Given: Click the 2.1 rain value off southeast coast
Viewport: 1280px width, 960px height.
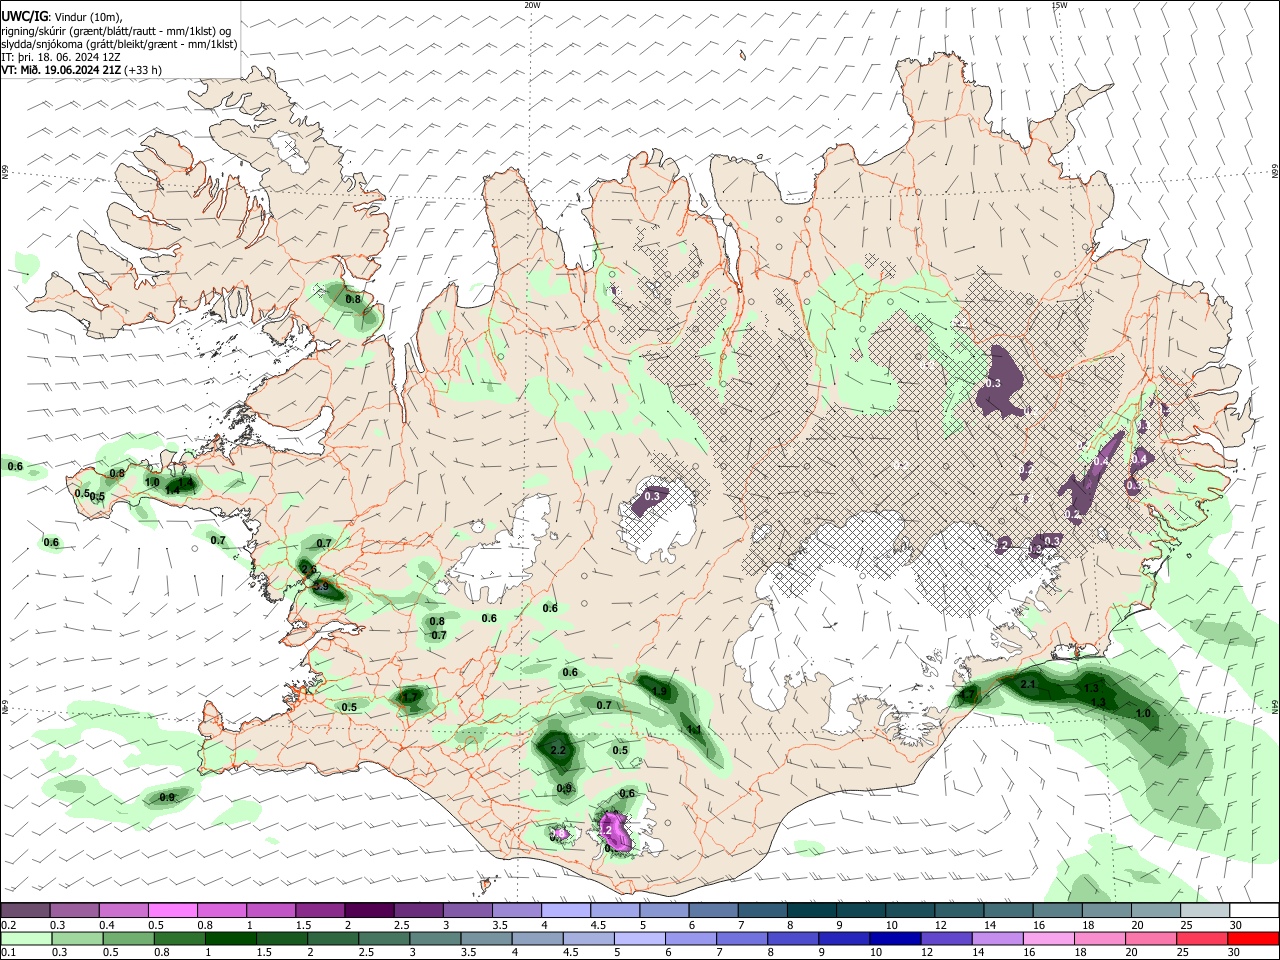Looking at the screenshot, I should 1028,684.
